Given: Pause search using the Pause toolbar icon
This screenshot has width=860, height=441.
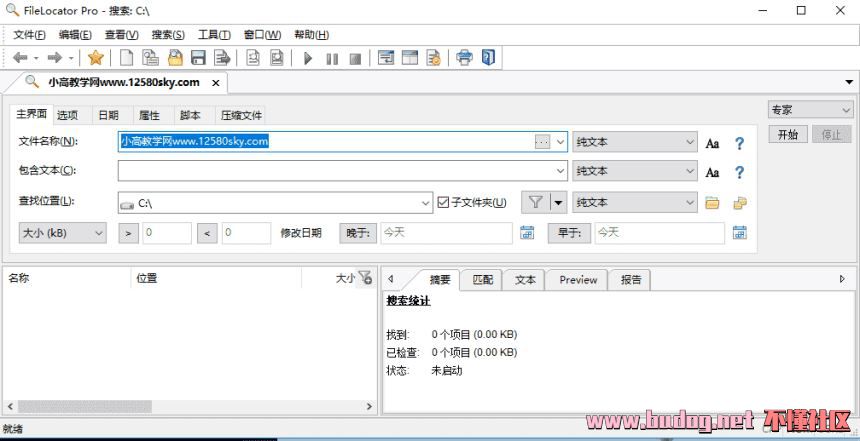Looking at the screenshot, I should click(332, 58).
